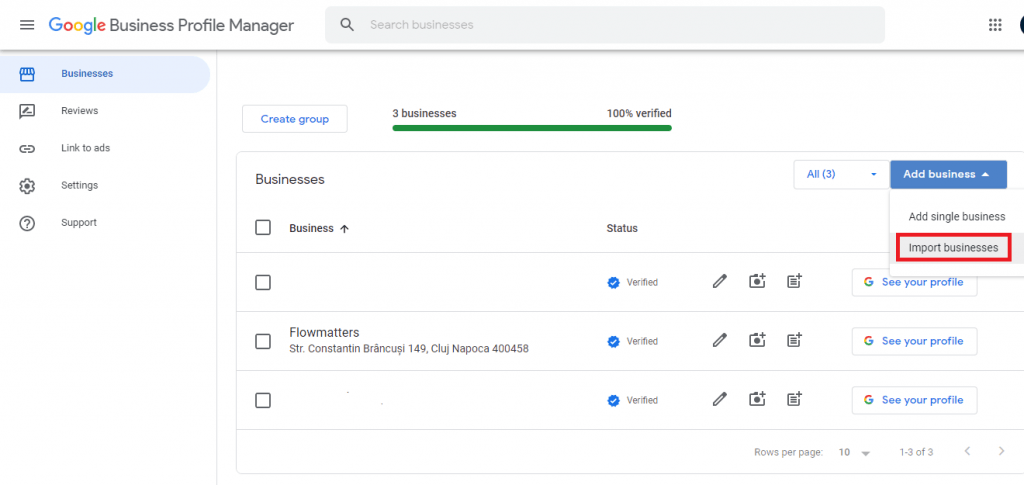Open the Link to ads sidebar item
The image size is (1024, 485).
[x=105, y=148]
